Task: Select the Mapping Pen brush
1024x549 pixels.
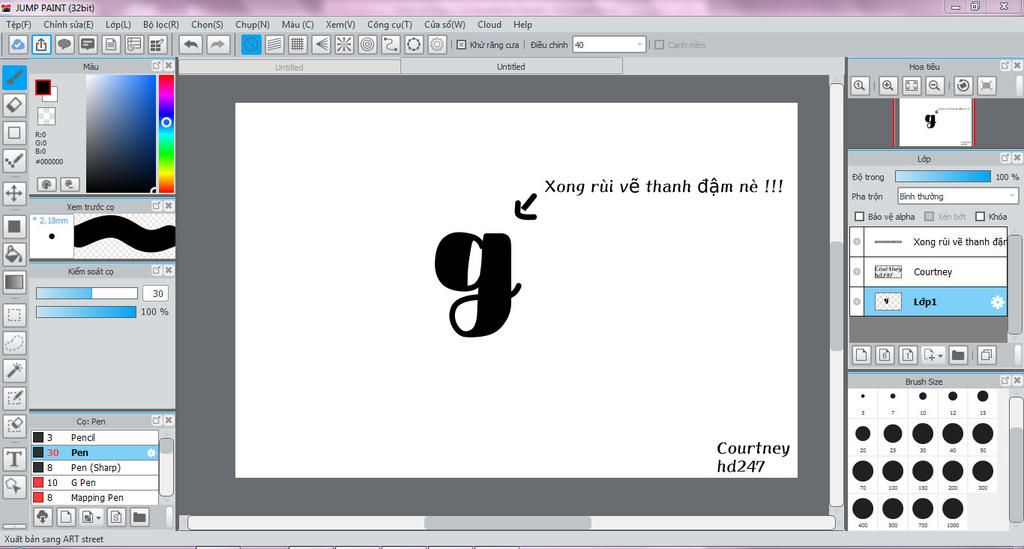Action: pos(95,497)
